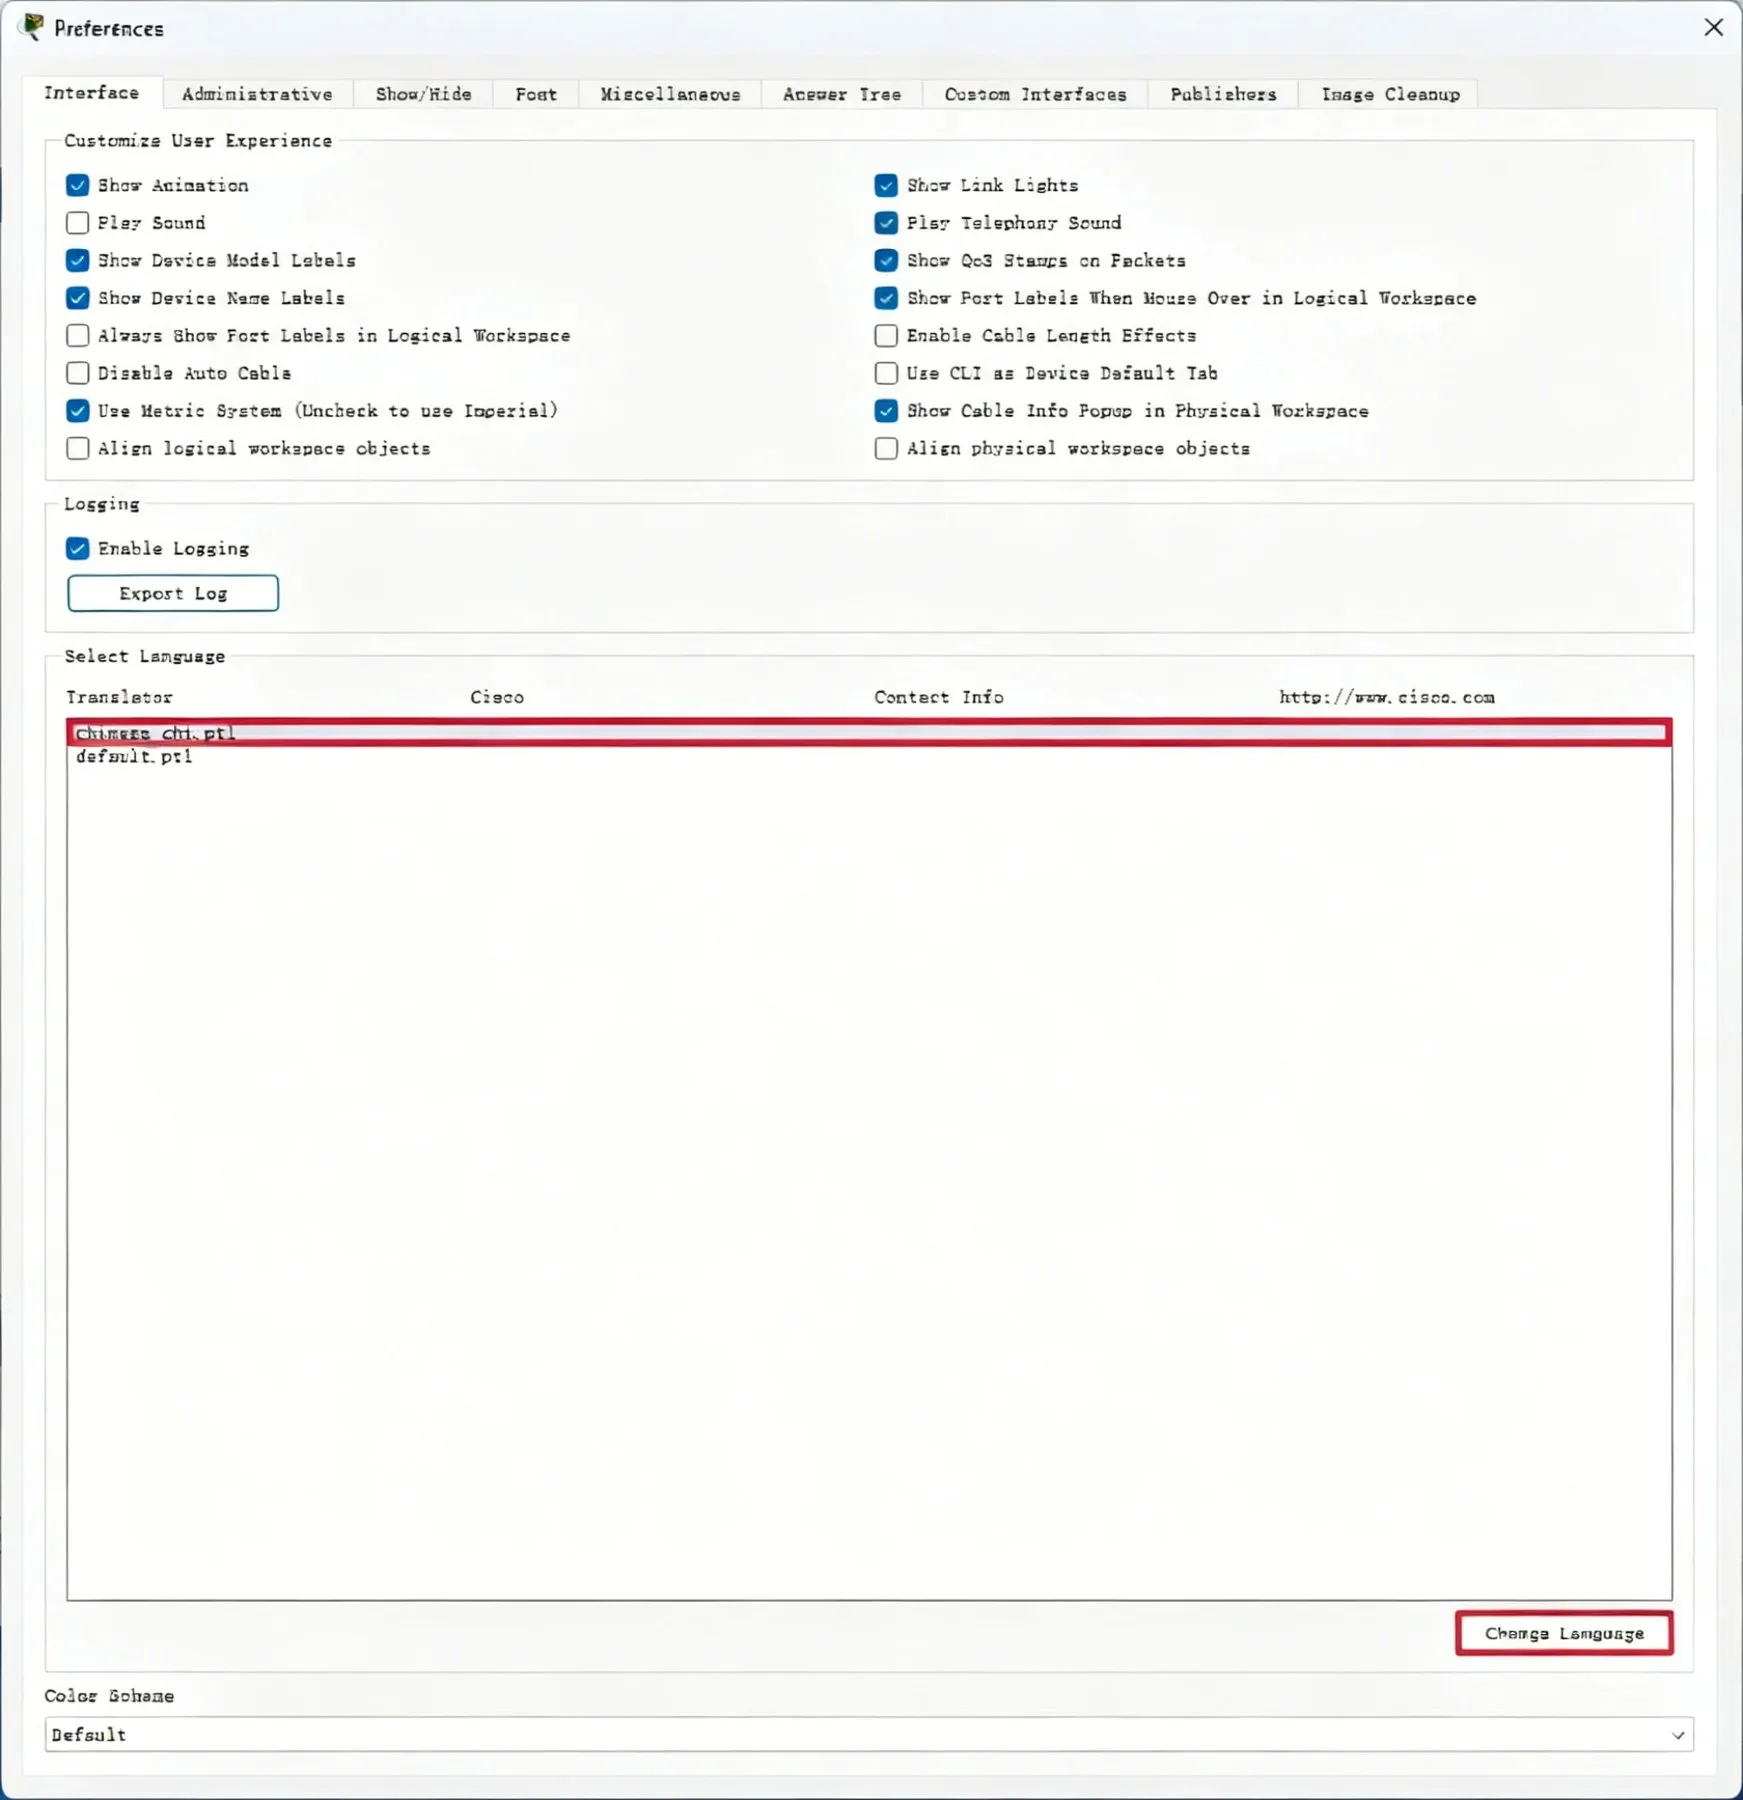
Task: Go to the Font tab
Action: (536, 94)
